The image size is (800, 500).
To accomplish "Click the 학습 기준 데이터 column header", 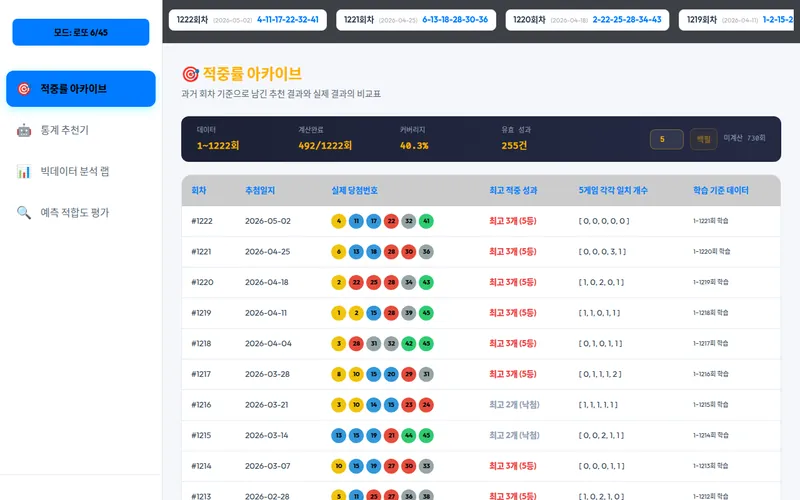I will pyautogui.click(x=720, y=190).
